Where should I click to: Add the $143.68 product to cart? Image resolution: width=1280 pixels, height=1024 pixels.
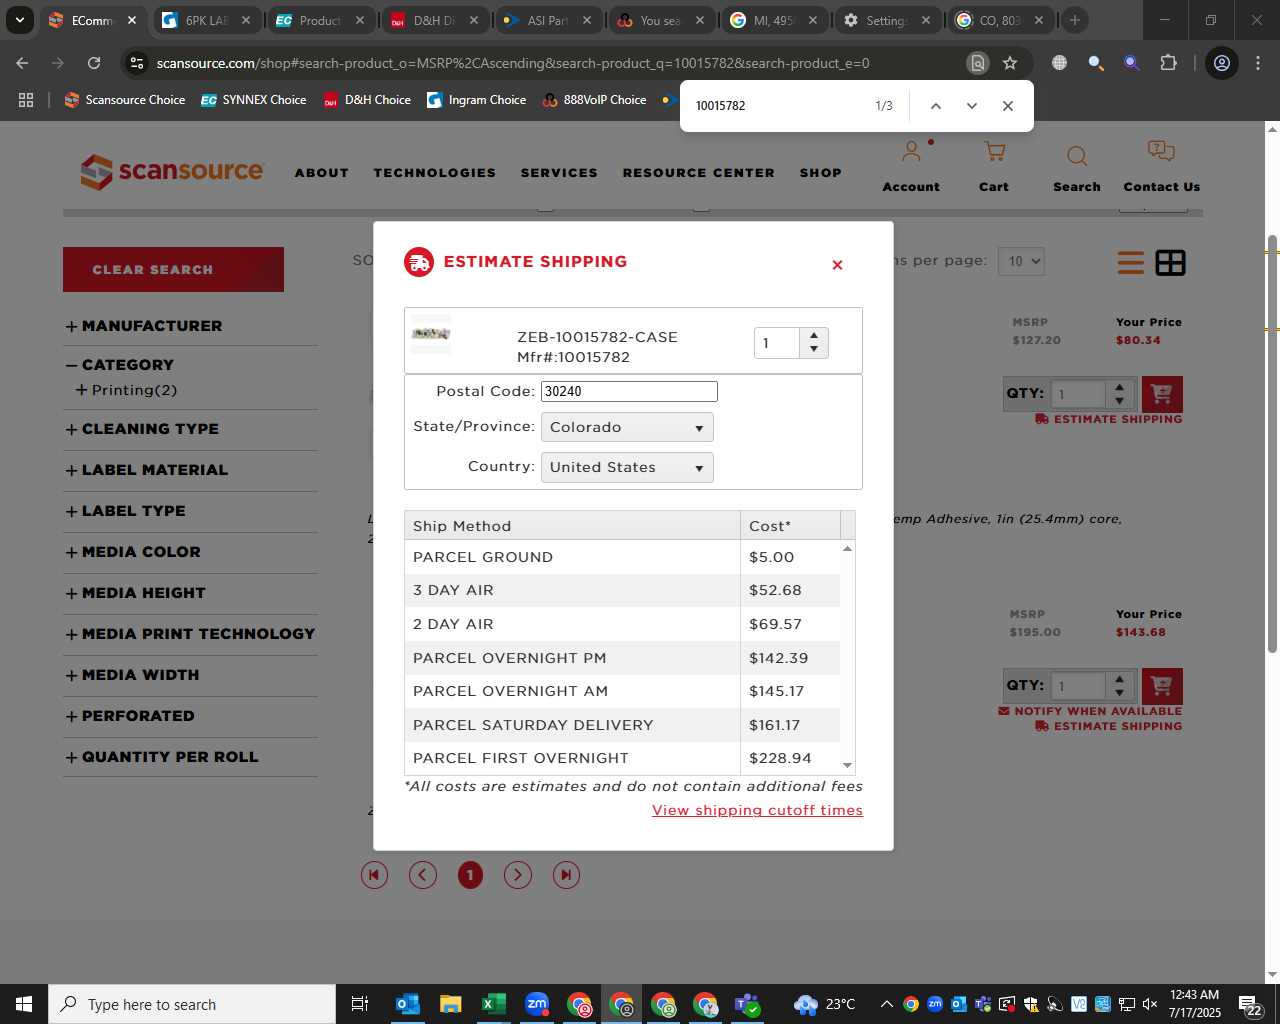[1162, 686]
